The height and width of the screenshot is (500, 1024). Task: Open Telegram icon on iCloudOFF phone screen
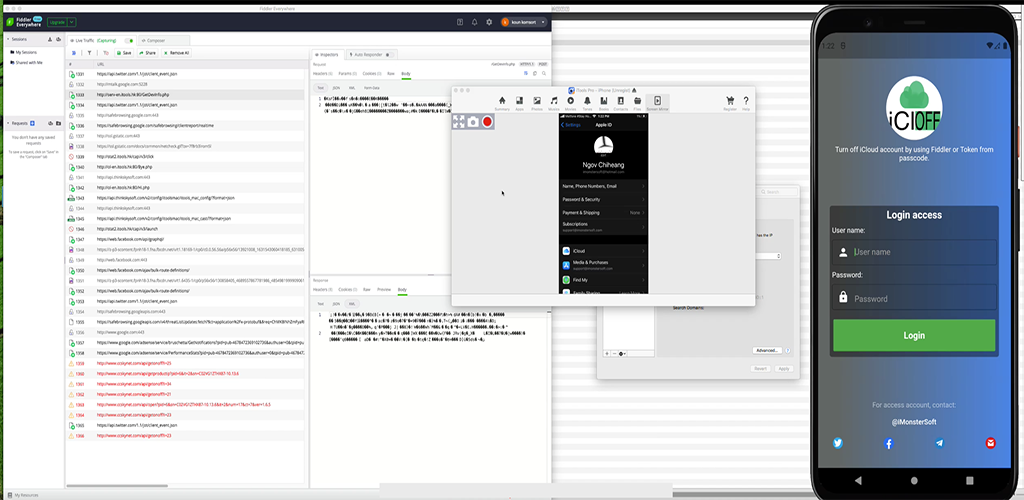point(940,443)
